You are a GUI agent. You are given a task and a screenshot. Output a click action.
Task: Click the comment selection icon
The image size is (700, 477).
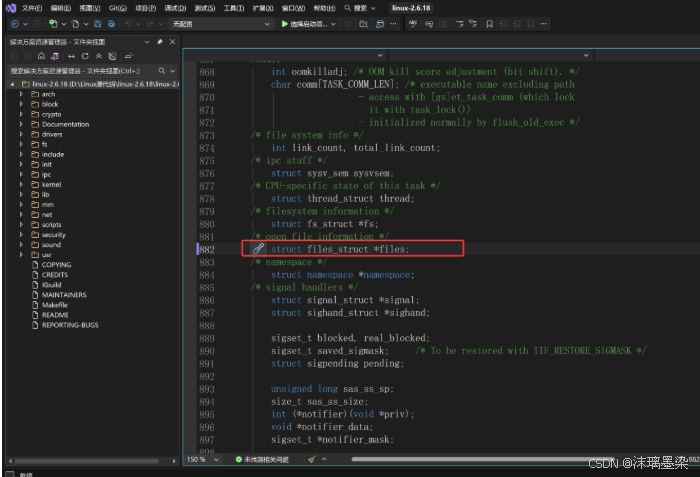[x=429, y=24]
